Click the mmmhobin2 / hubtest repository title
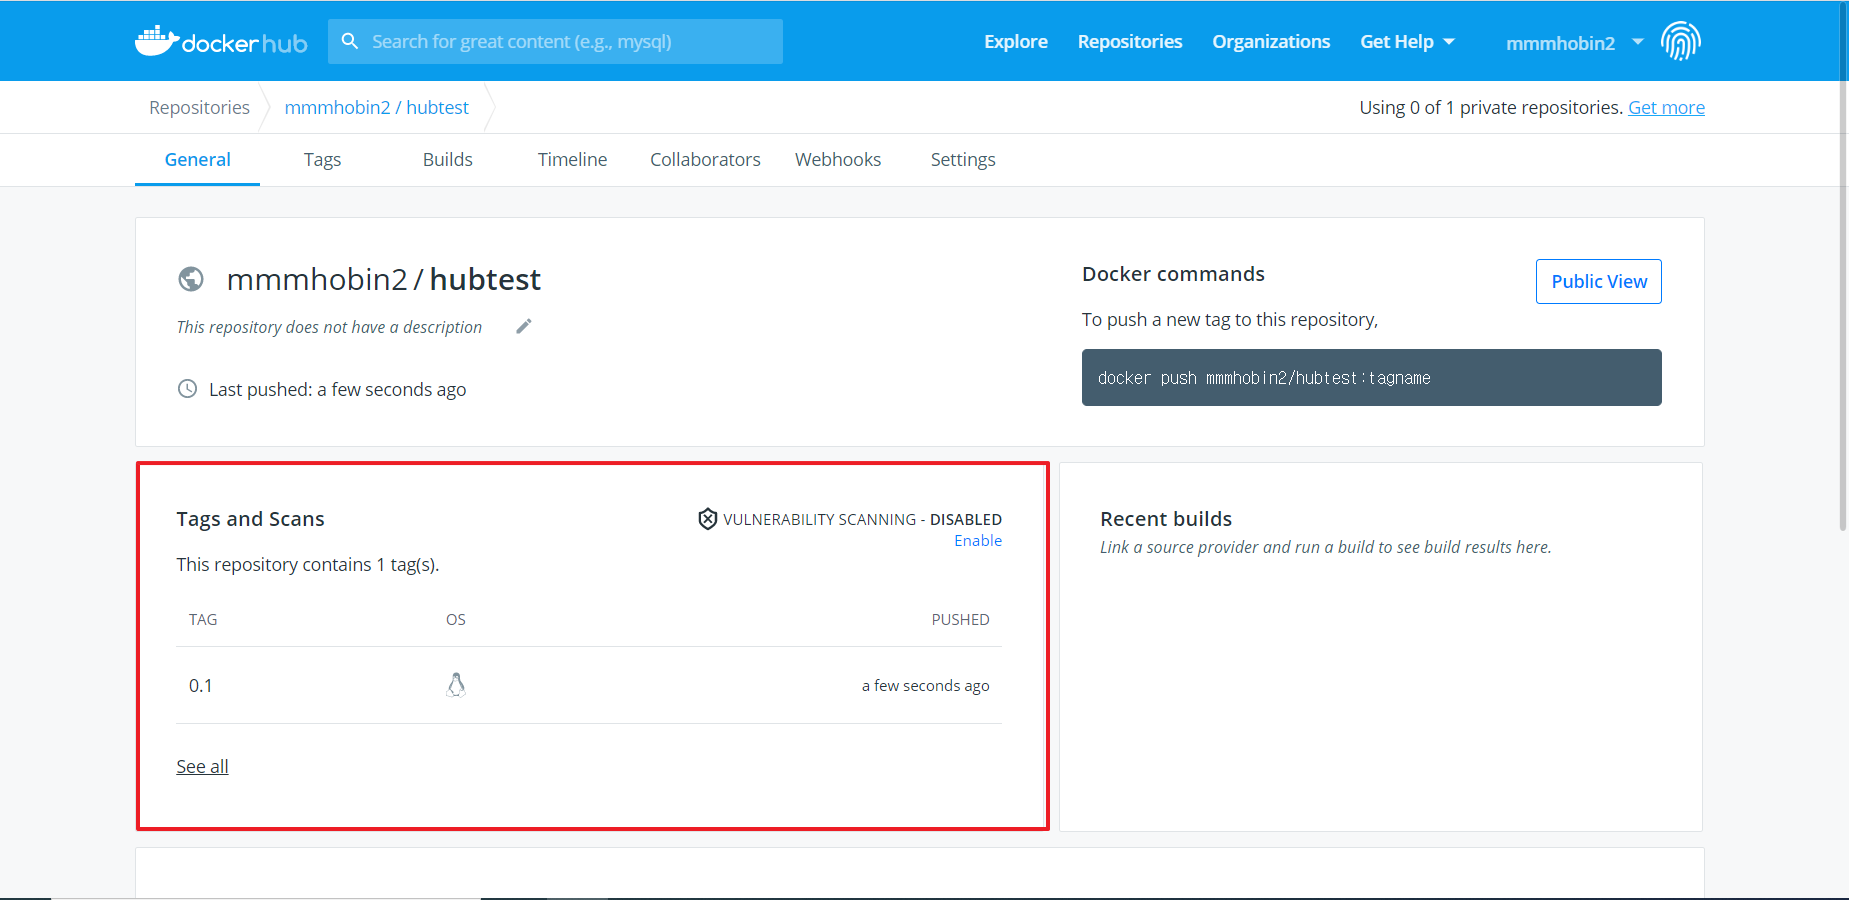Image resolution: width=1849 pixels, height=900 pixels. pyautogui.click(x=383, y=279)
